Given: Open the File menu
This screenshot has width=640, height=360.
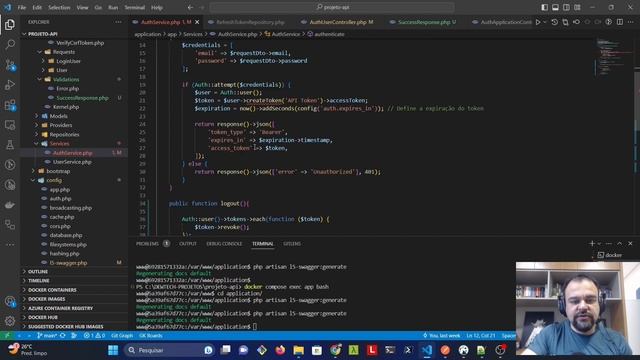Looking at the screenshot, I should (22, 7).
